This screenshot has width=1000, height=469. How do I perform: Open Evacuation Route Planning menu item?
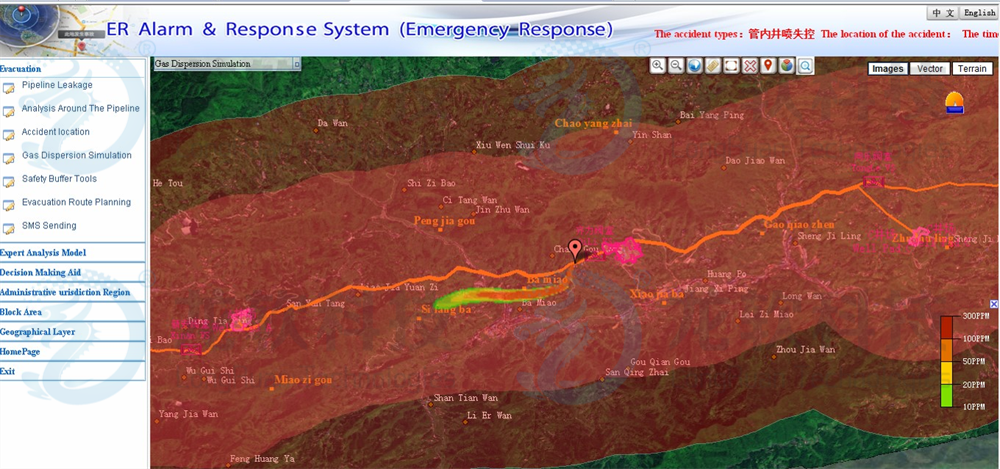pyautogui.click(x=76, y=202)
